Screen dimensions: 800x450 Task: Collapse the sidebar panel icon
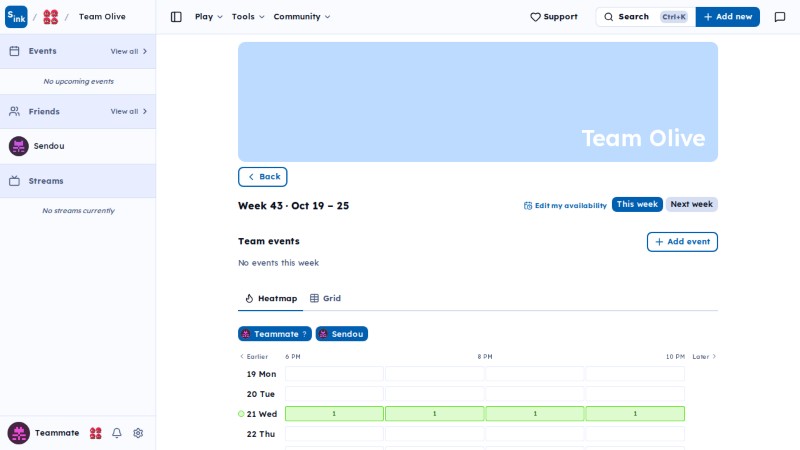pyautogui.click(x=176, y=17)
